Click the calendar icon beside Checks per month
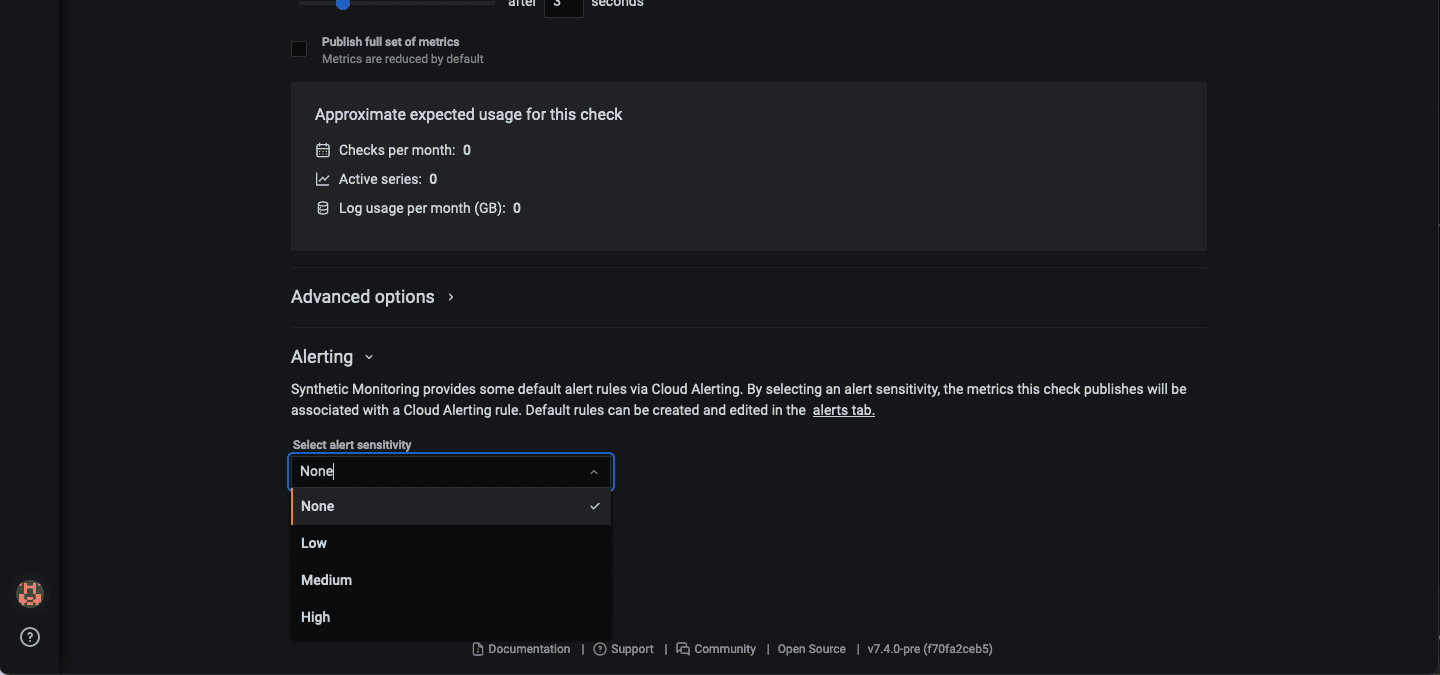 click(x=323, y=150)
